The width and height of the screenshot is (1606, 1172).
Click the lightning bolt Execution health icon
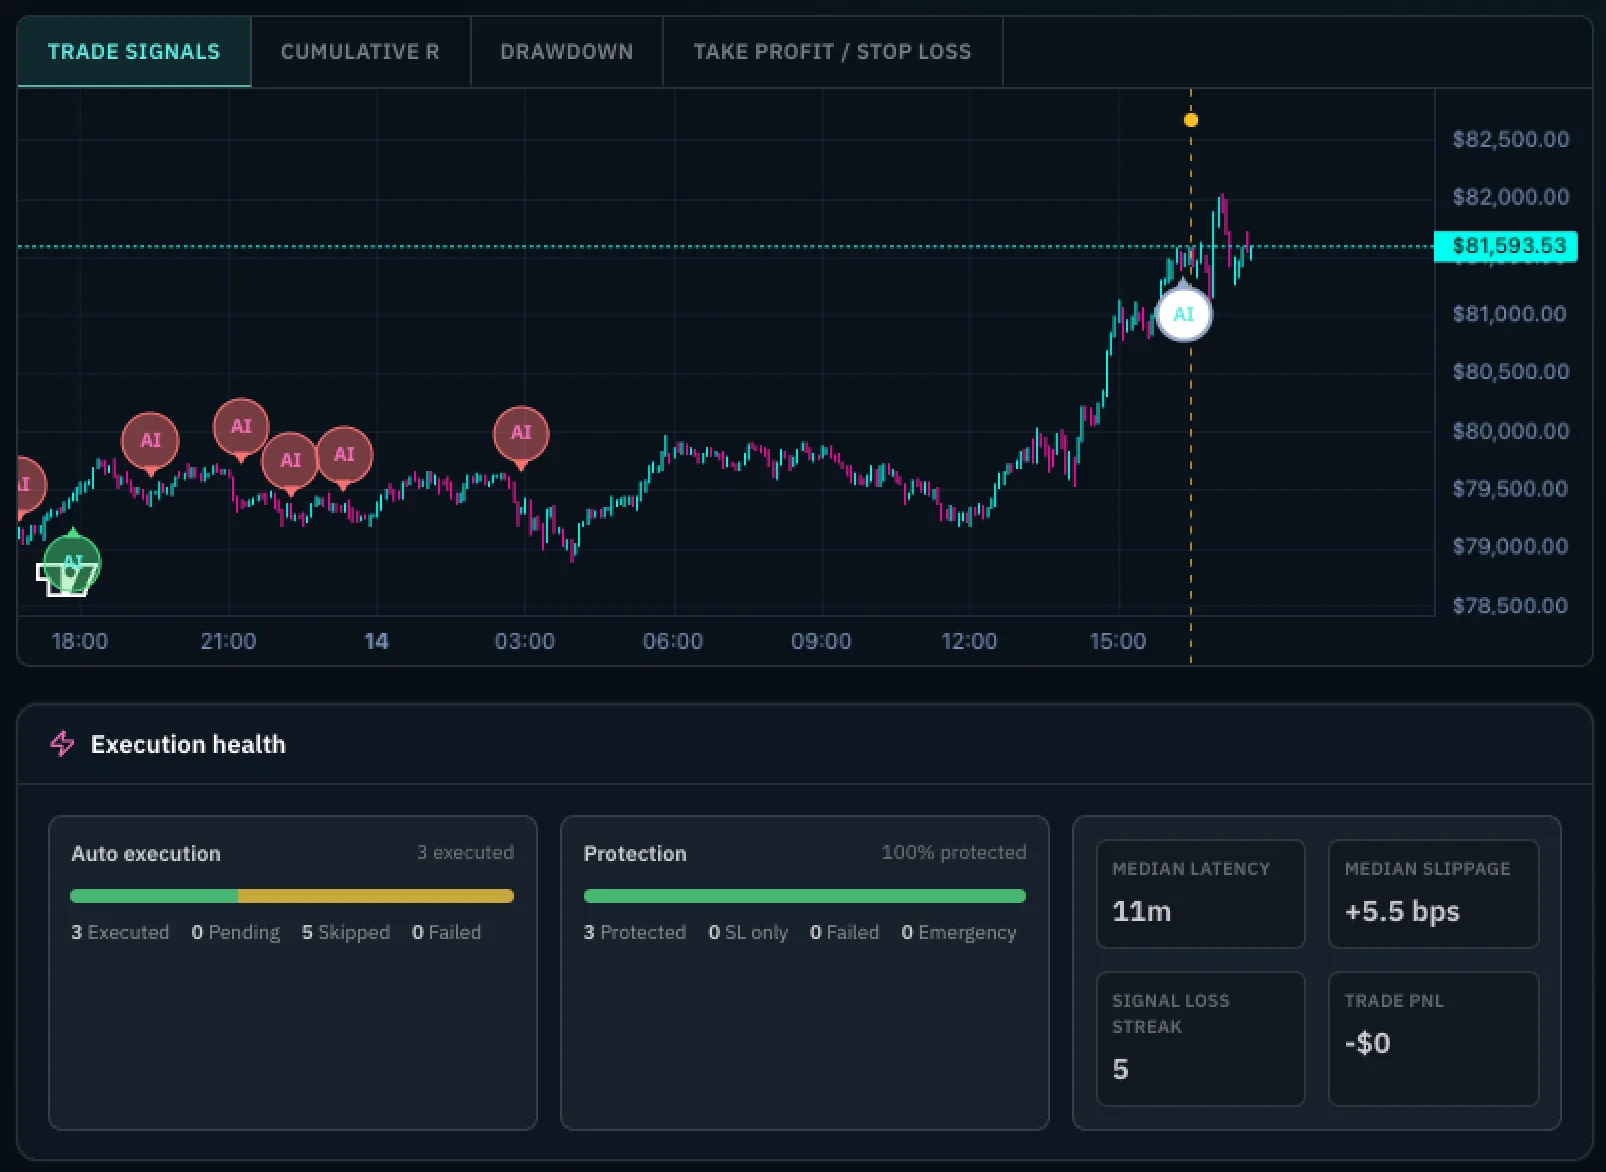point(62,744)
